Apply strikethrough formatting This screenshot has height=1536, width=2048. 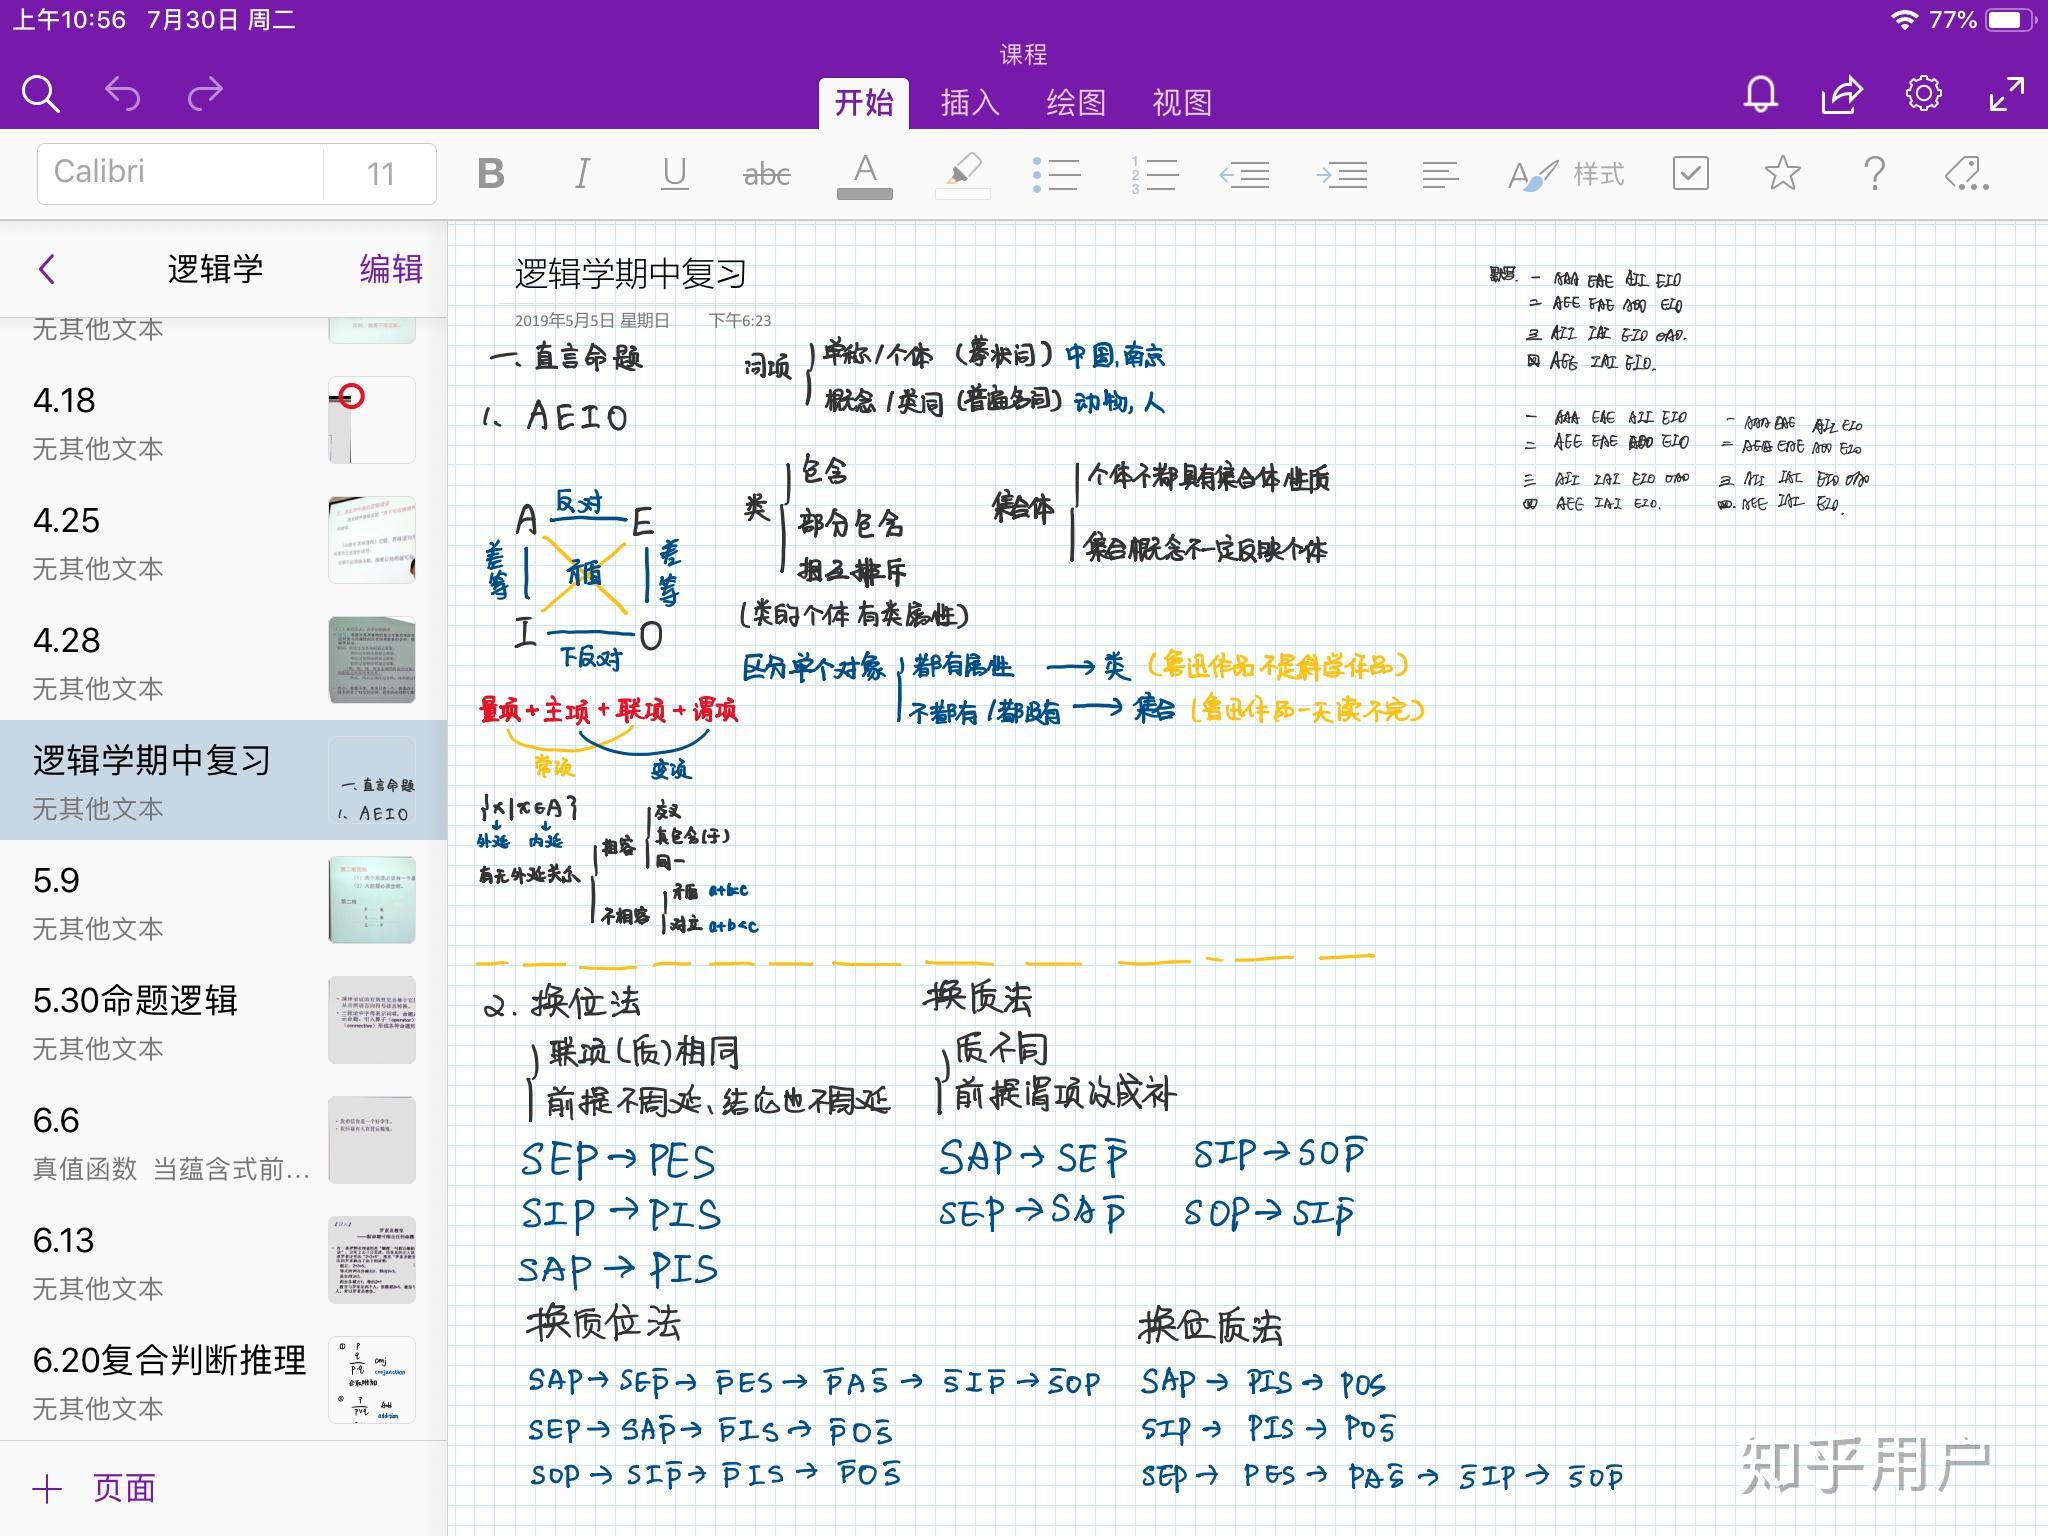(x=767, y=172)
